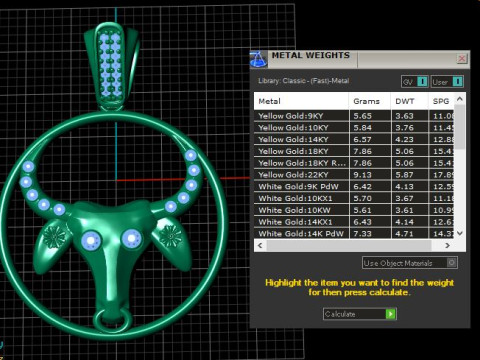Sort by the DWT column header
Screen dimensions: 480x360
(x=409, y=101)
